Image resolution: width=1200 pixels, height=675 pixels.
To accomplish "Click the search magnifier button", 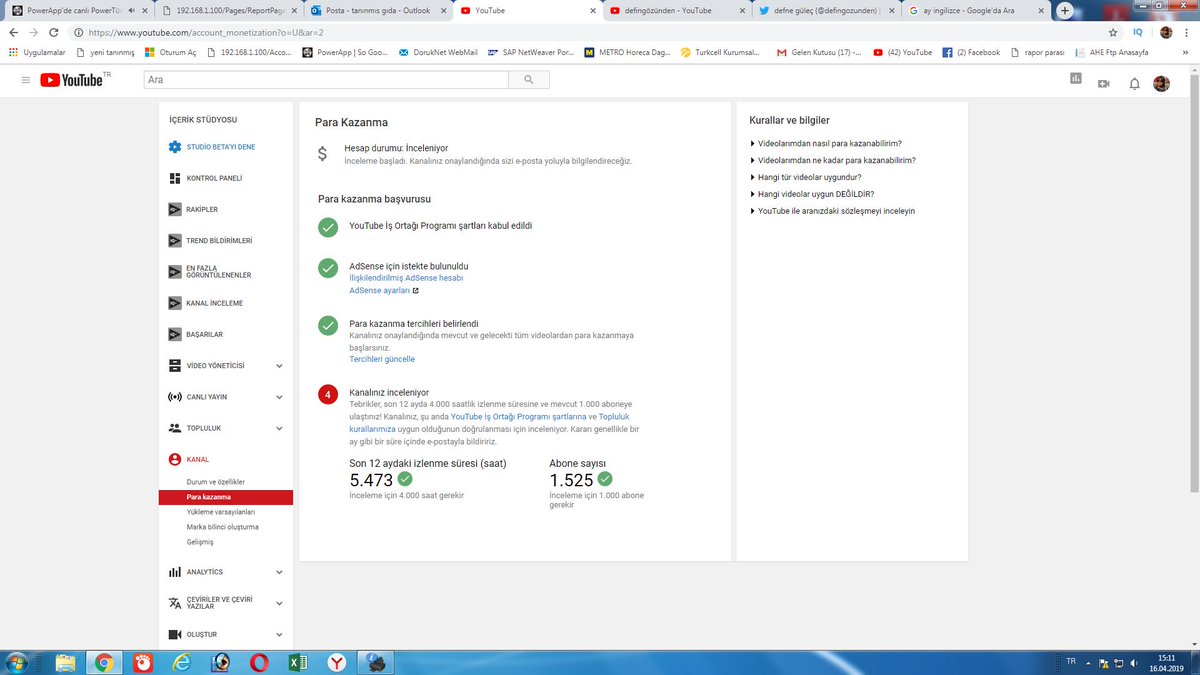I will click(x=528, y=80).
